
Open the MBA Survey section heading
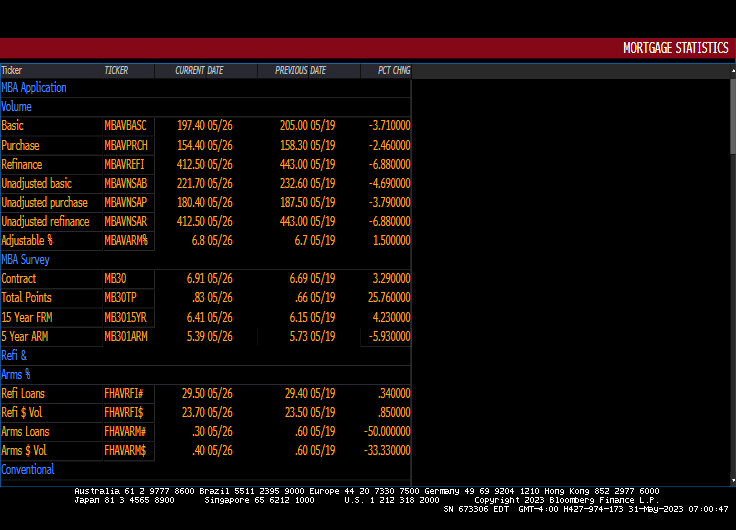[26, 260]
